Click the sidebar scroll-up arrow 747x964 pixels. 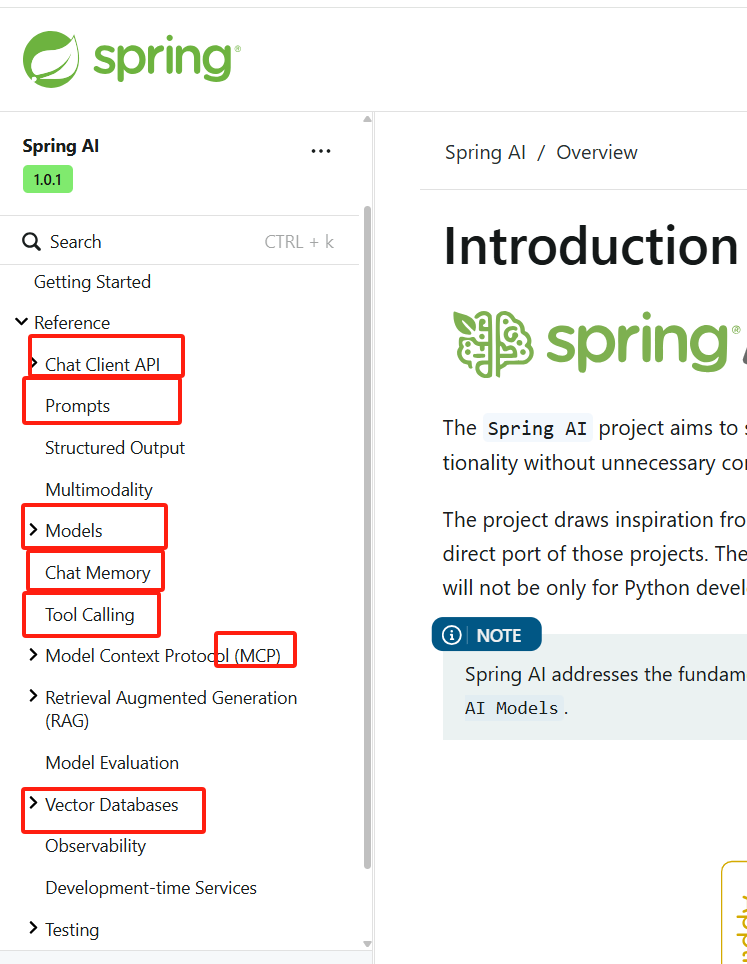coord(368,119)
